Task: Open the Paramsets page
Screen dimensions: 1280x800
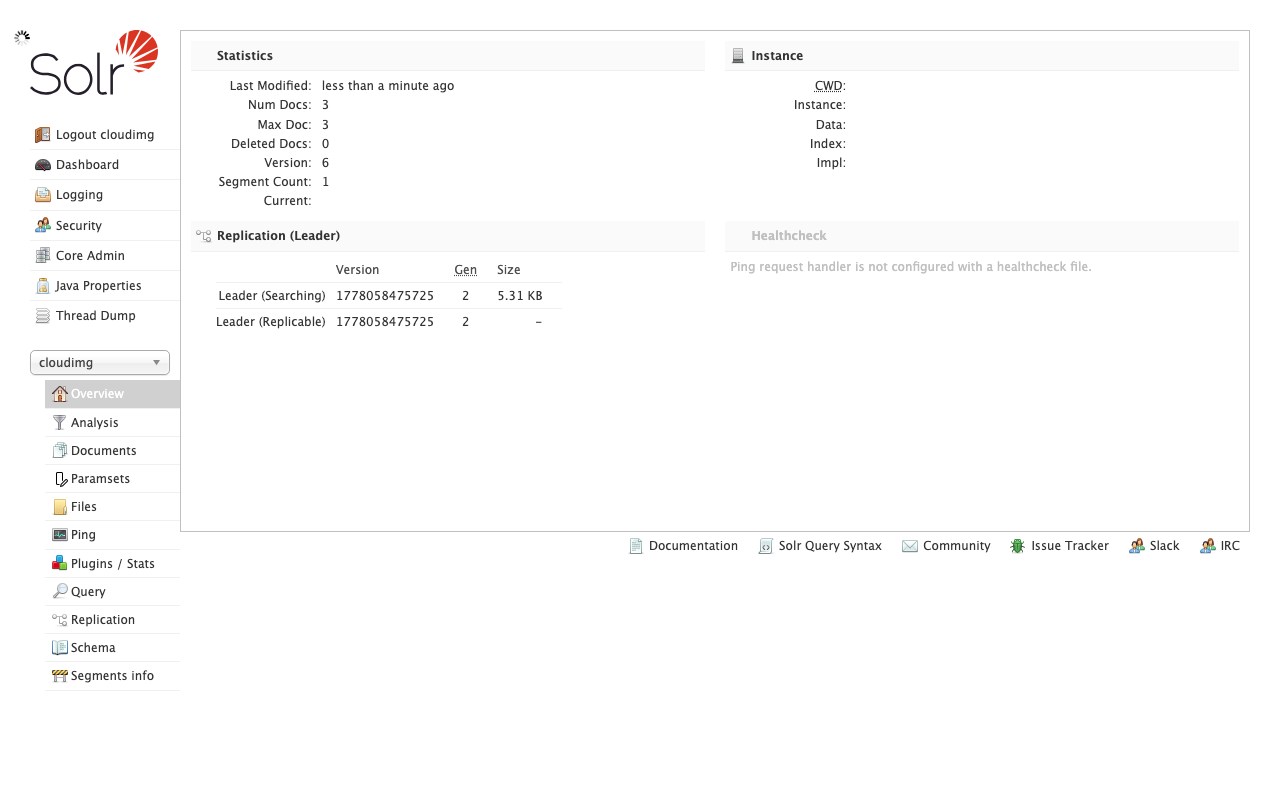Action: click(x=113, y=479)
